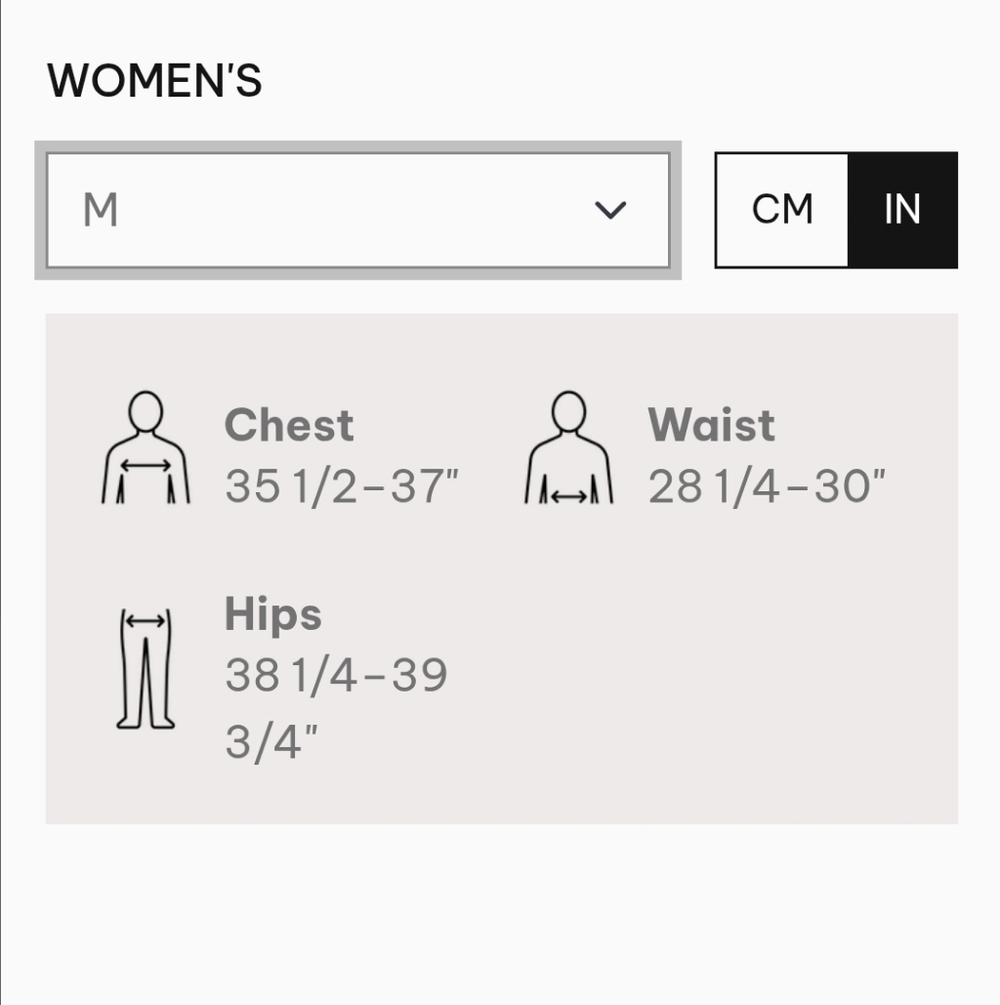Select the IN unit toggle
The width and height of the screenshot is (1000, 1005).
(903, 210)
